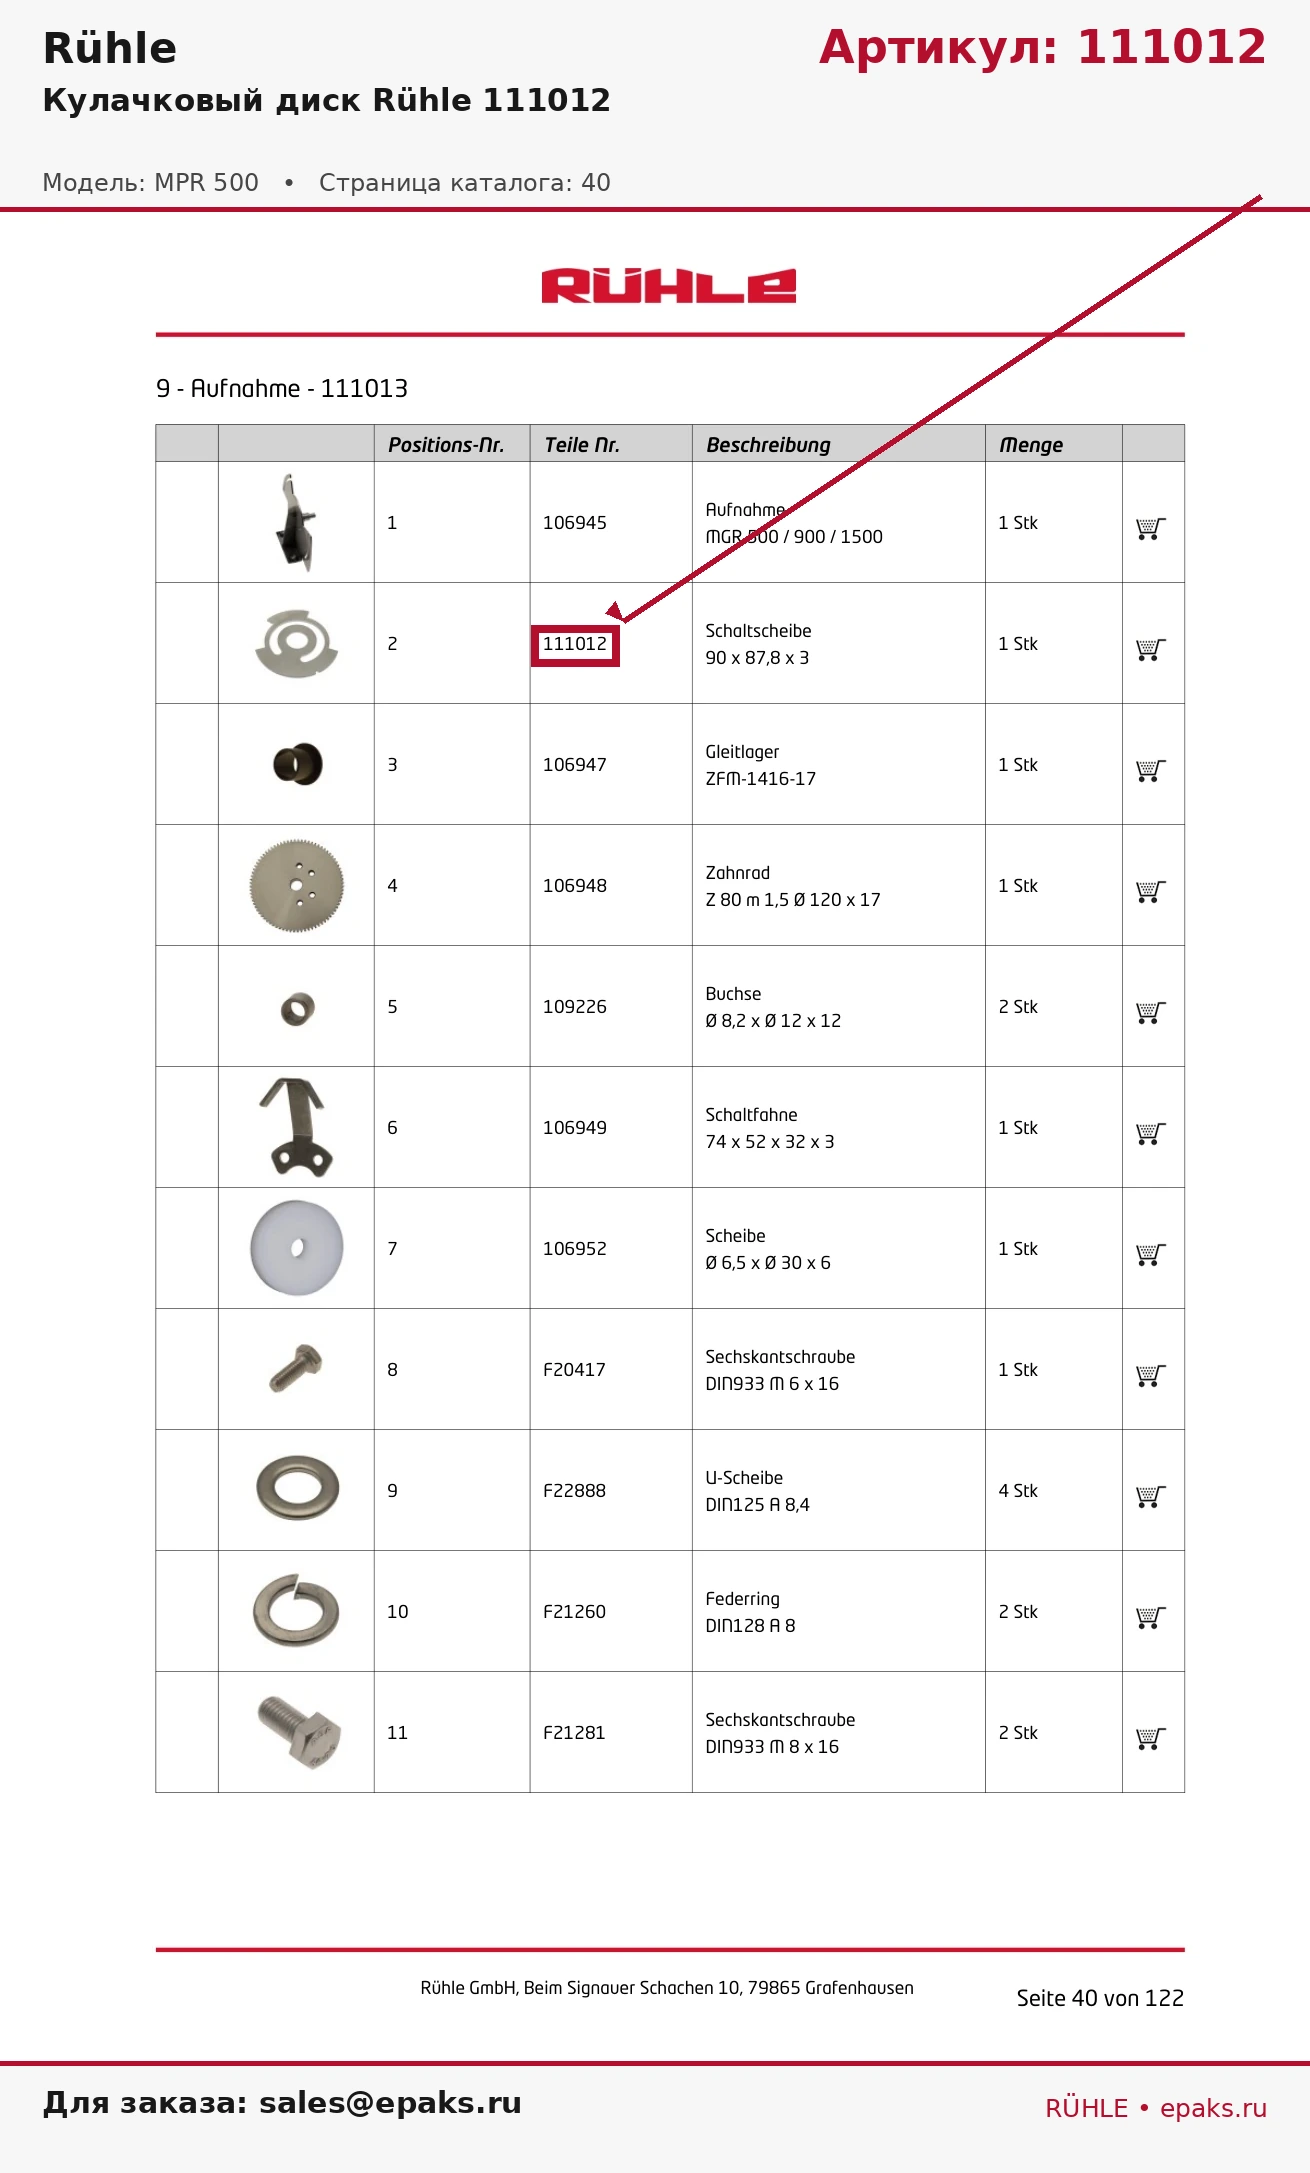Image resolution: width=1310 pixels, height=2173 pixels.
Task: Click cart icon for Aufnahme 106945
Action: click(x=1151, y=528)
